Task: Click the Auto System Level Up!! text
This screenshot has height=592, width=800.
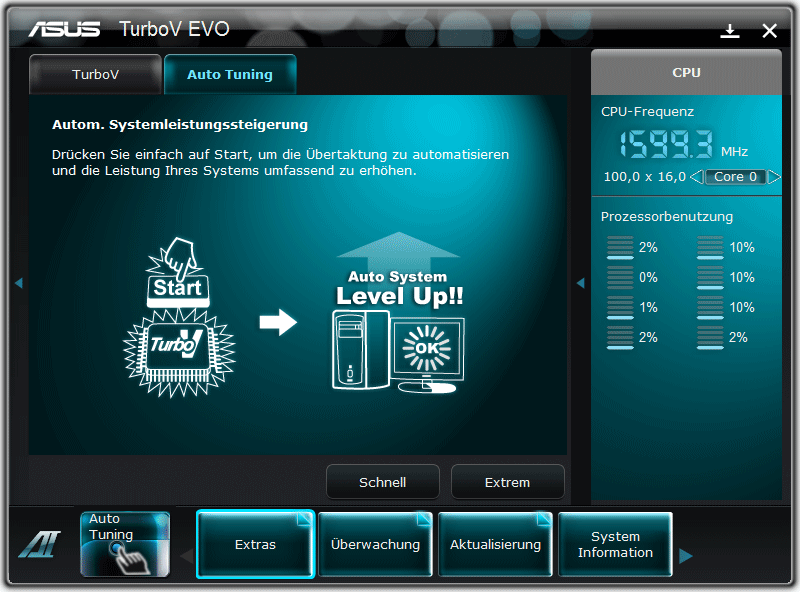Action: tap(398, 289)
